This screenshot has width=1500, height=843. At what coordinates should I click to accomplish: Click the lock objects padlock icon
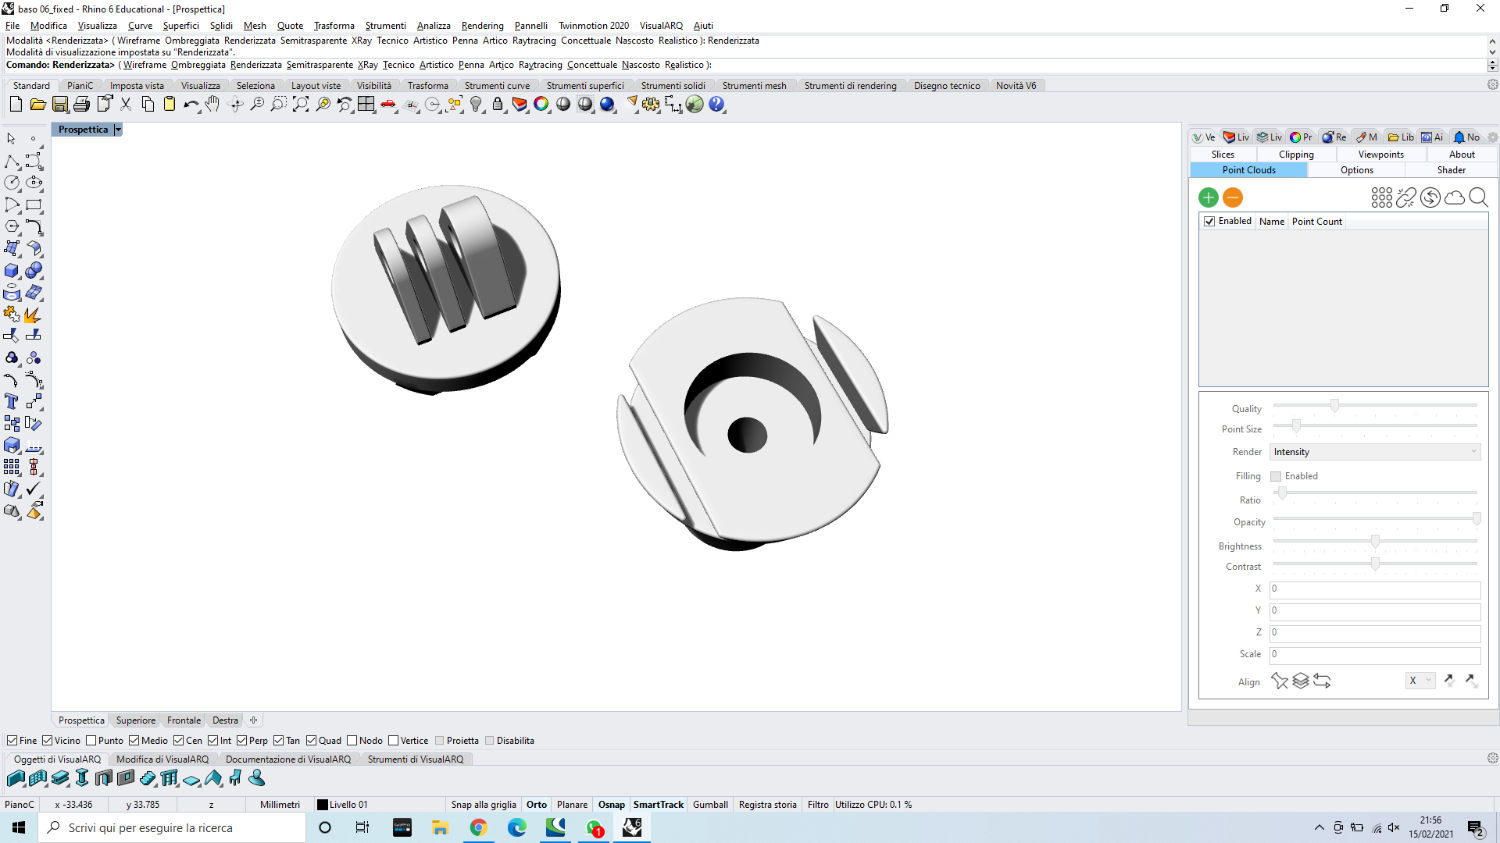tap(498, 104)
